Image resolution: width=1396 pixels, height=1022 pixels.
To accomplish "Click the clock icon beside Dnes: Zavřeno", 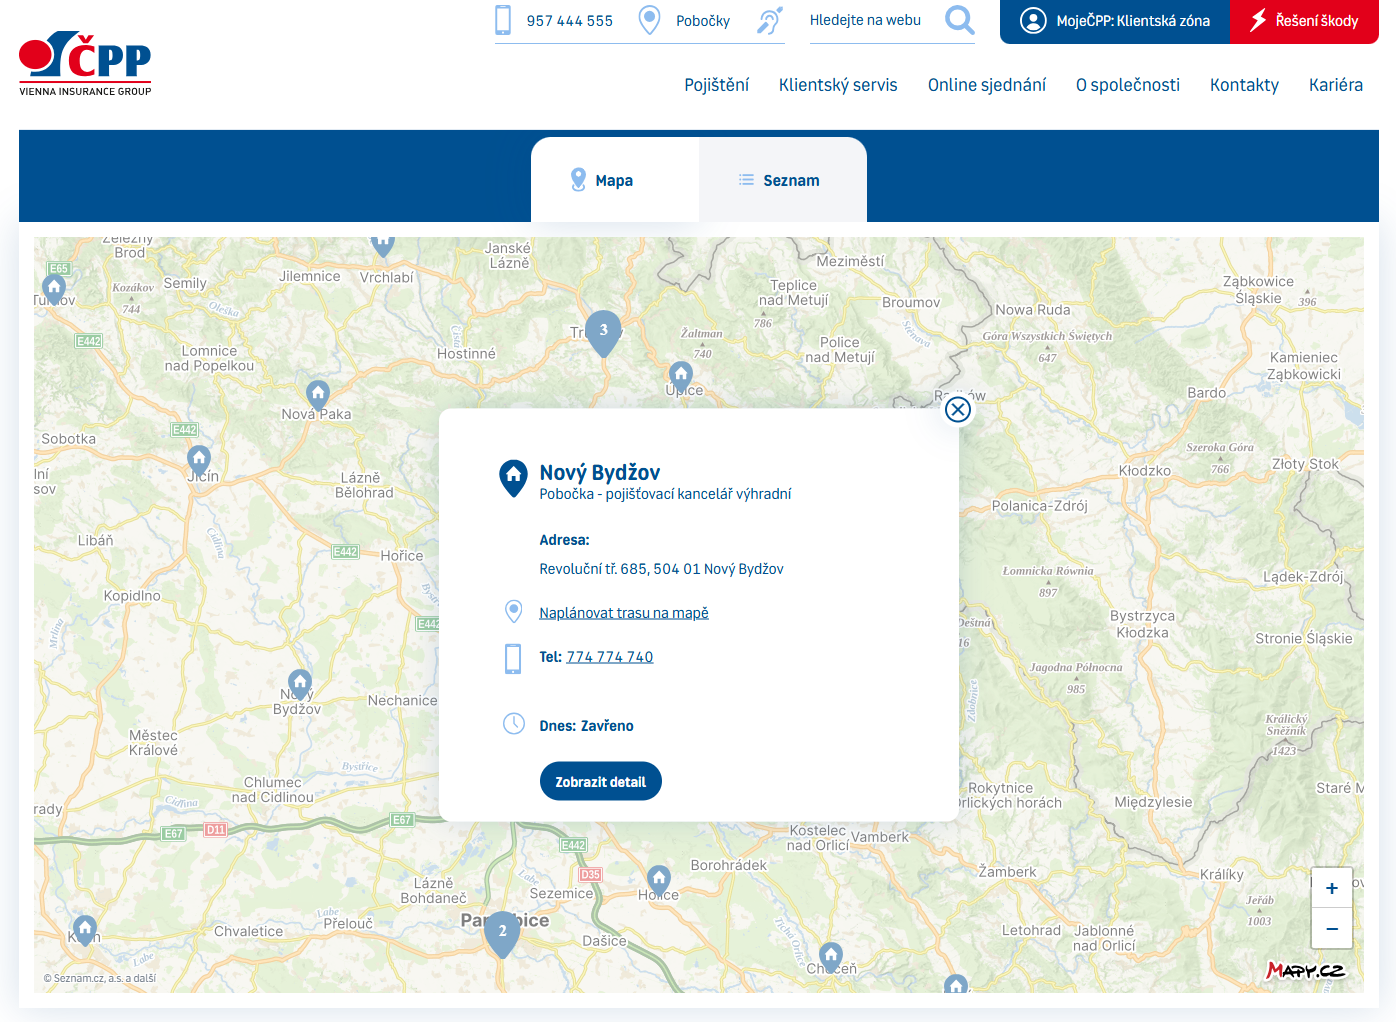I will 514,723.
